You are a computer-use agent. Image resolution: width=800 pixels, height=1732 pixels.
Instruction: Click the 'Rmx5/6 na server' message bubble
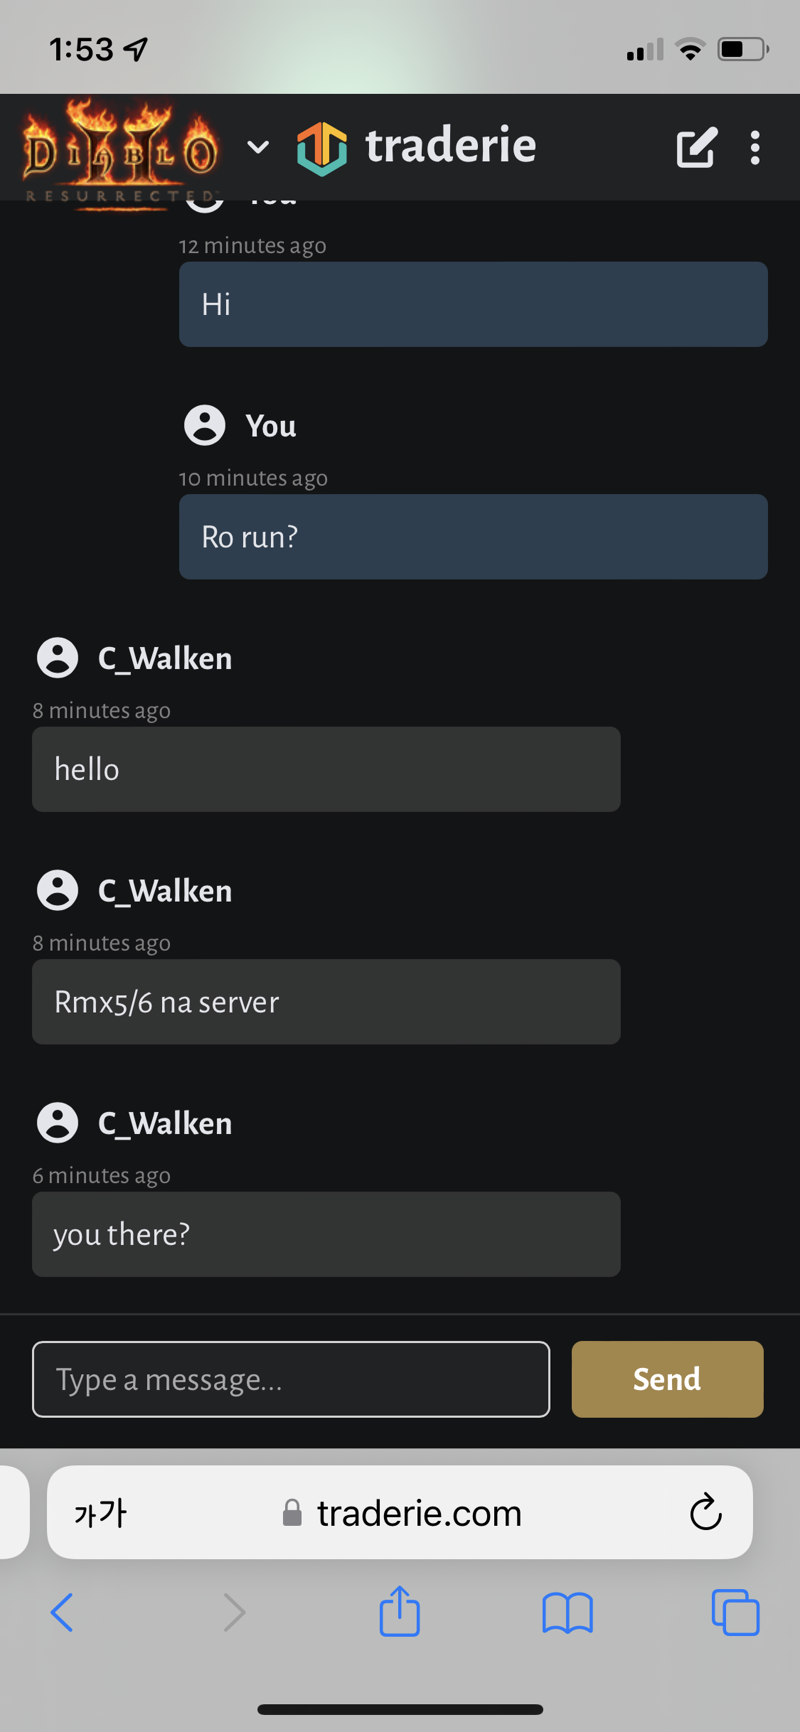coord(326,1002)
